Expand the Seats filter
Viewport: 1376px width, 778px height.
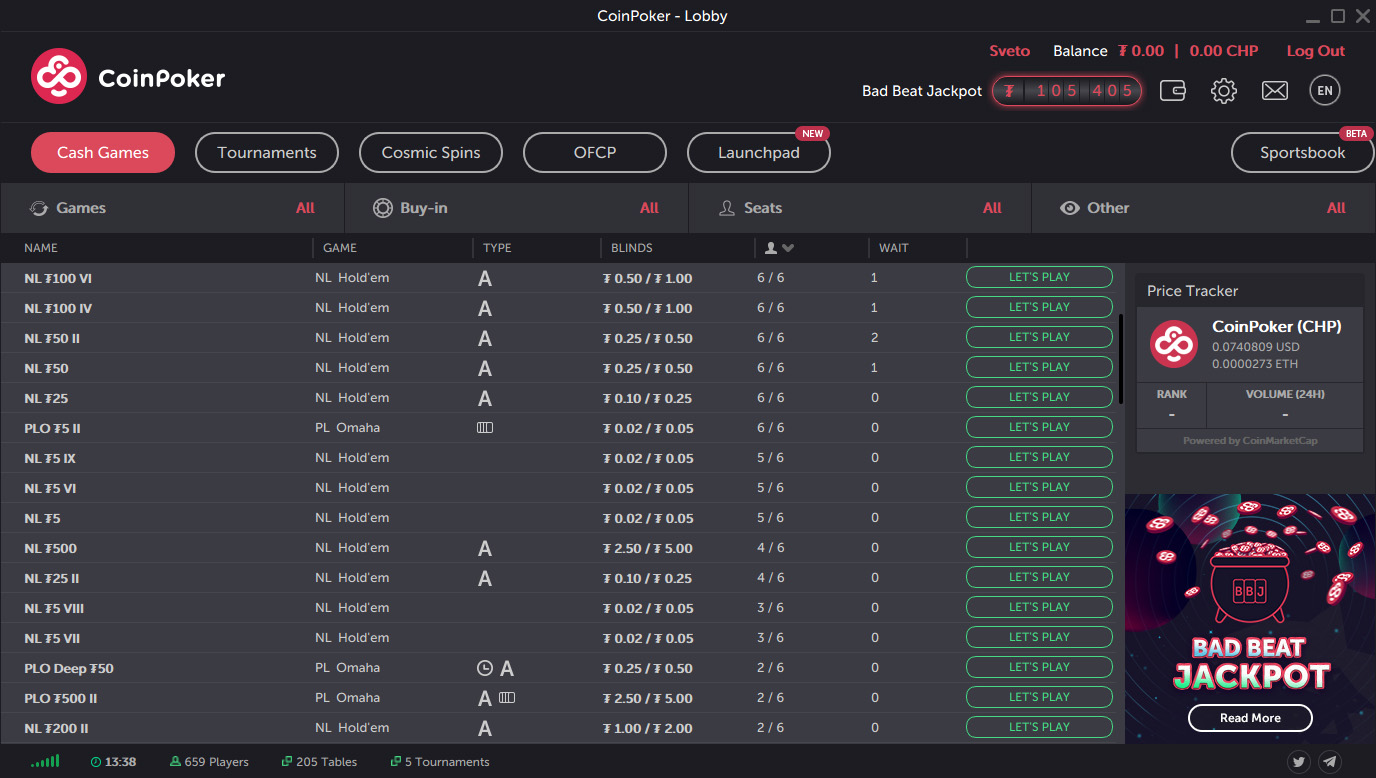(860, 208)
